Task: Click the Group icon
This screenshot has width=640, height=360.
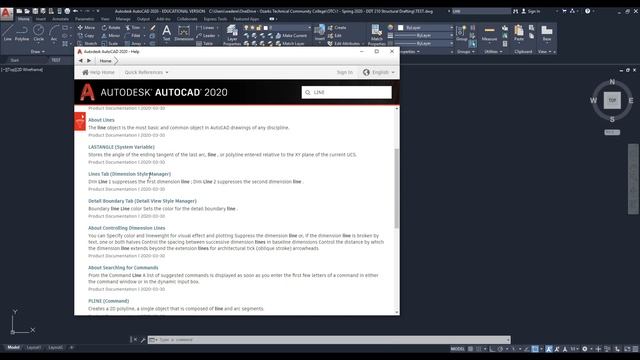Action: tap(461, 33)
